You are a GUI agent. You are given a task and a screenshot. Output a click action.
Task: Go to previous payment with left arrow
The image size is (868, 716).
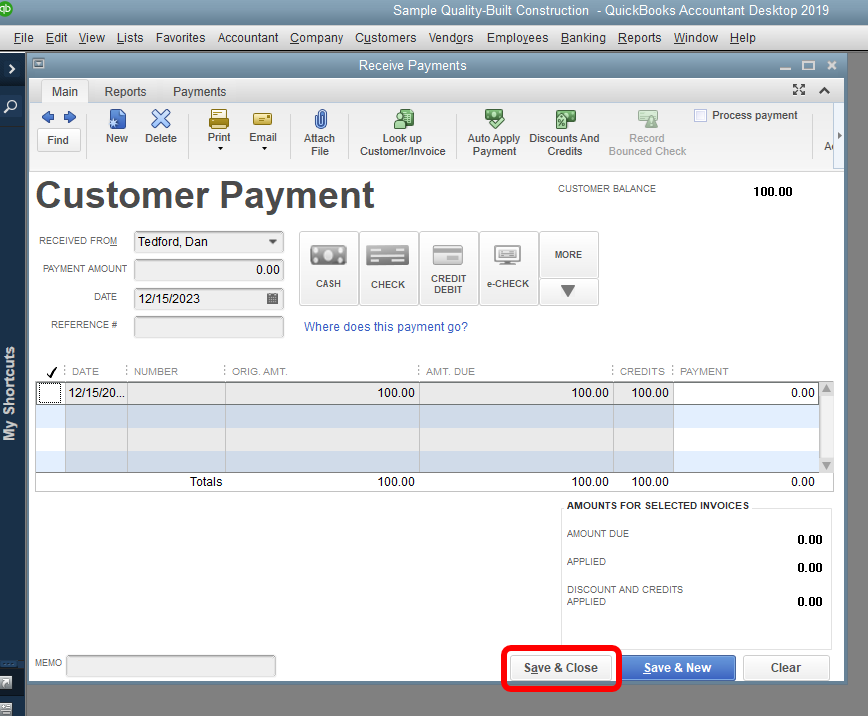point(48,117)
